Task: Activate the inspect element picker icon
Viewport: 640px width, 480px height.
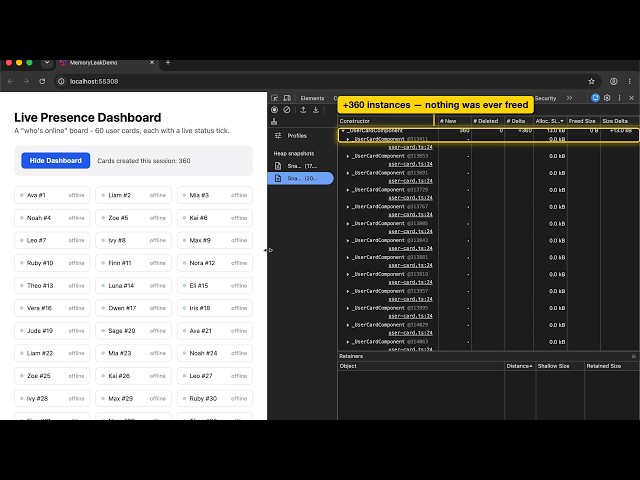Action: 274,98
